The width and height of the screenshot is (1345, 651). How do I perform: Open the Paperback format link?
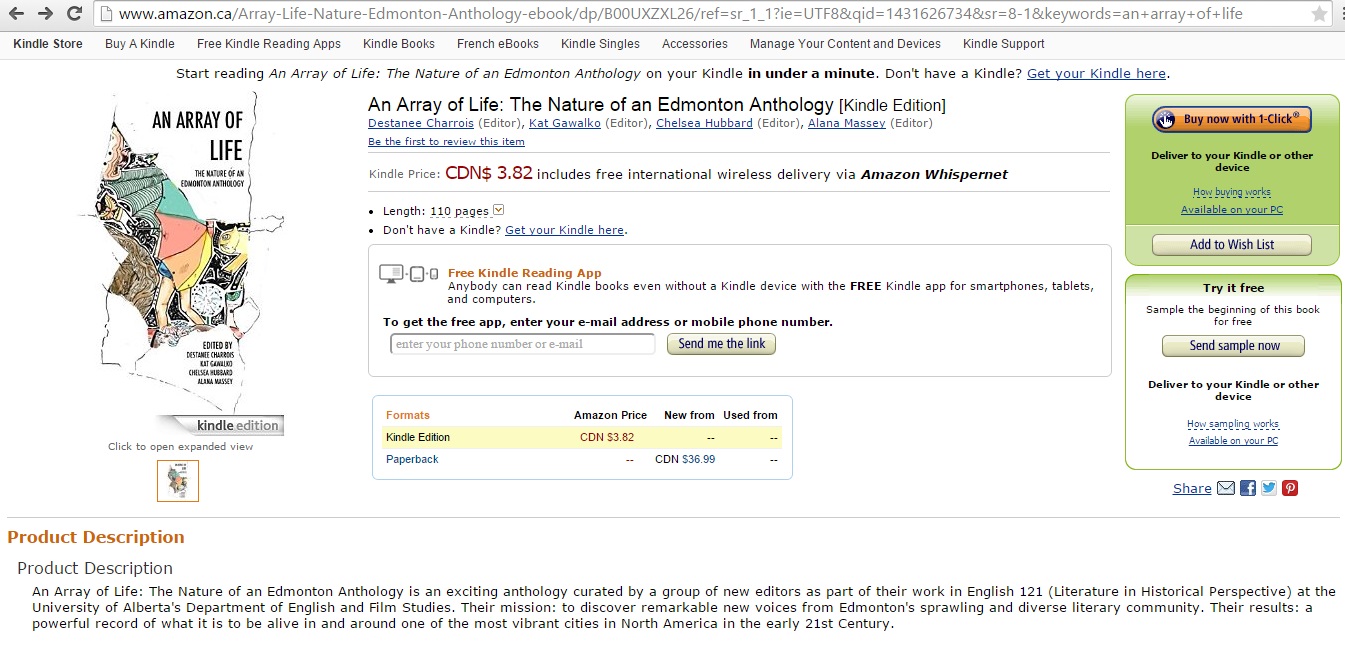pyautogui.click(x=412, y=459)
